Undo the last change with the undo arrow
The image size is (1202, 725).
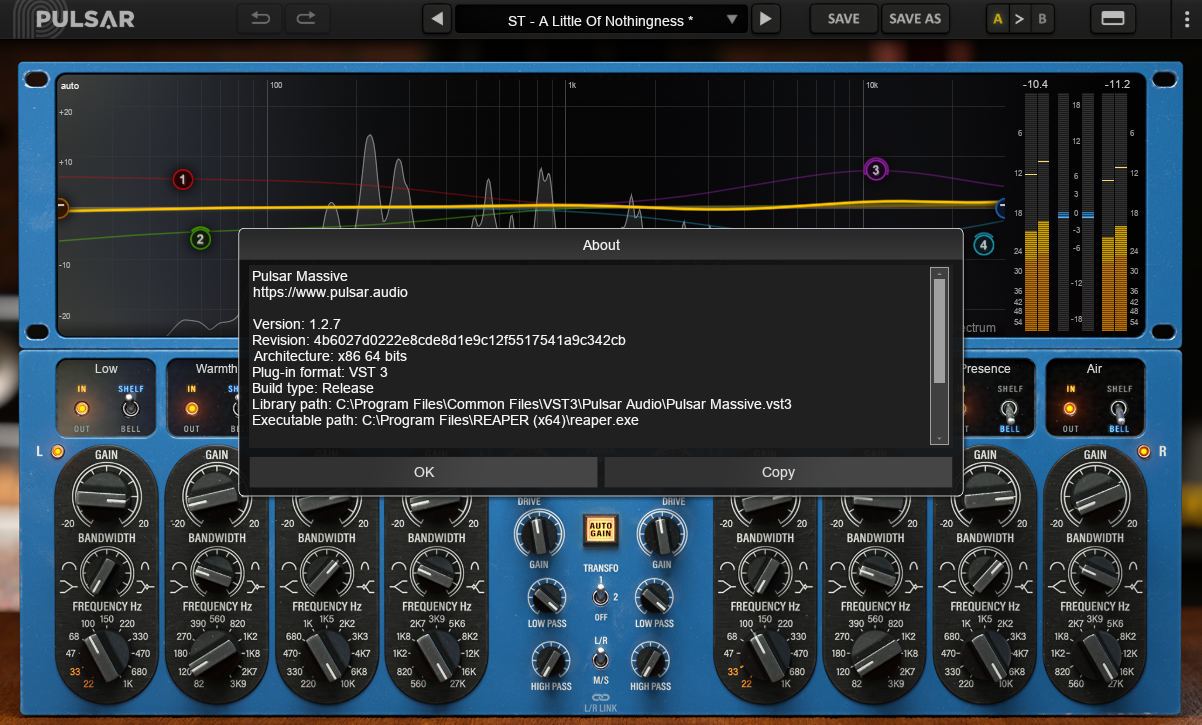[x=260, y=18]
